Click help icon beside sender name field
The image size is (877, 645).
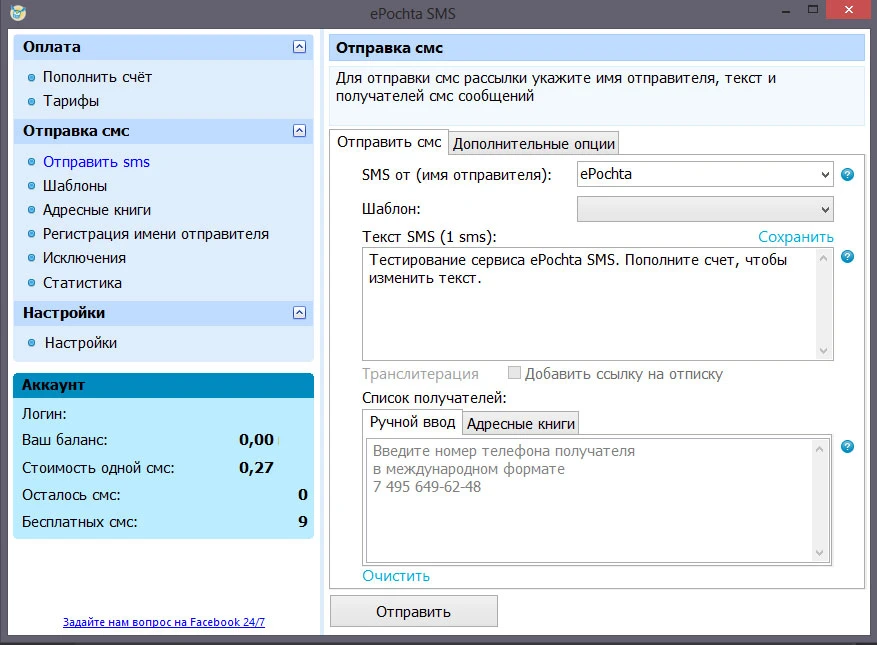pyautogui.click(x=847, y=175)
